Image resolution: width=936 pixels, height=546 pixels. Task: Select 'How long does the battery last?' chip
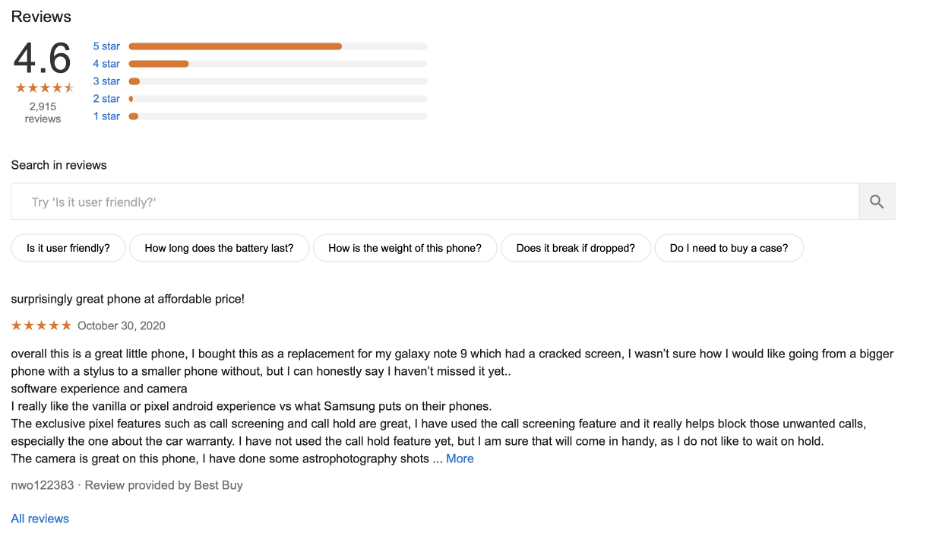[219, 248]
